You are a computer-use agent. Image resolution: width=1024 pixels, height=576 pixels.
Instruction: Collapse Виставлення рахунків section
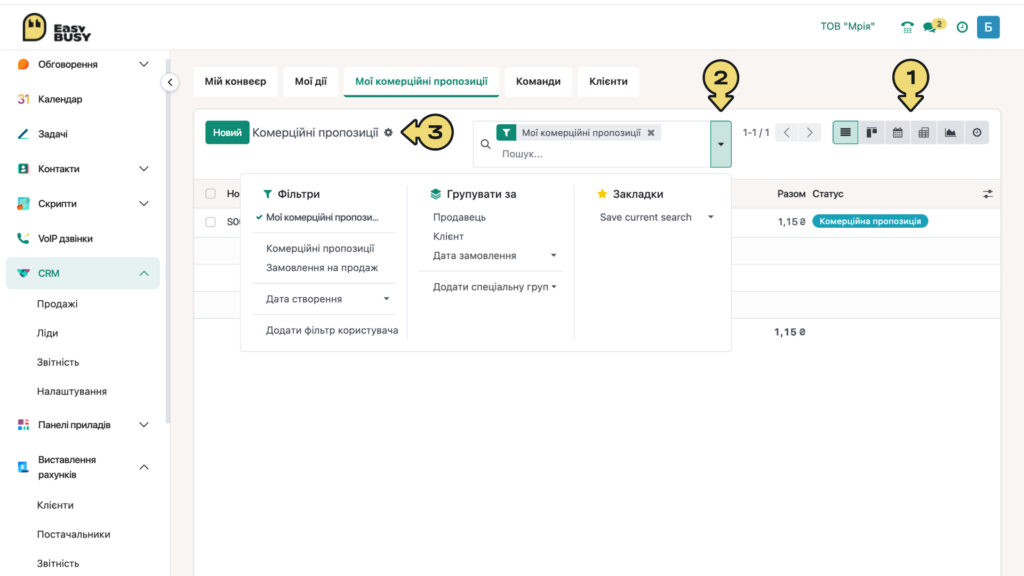(144, 467)
